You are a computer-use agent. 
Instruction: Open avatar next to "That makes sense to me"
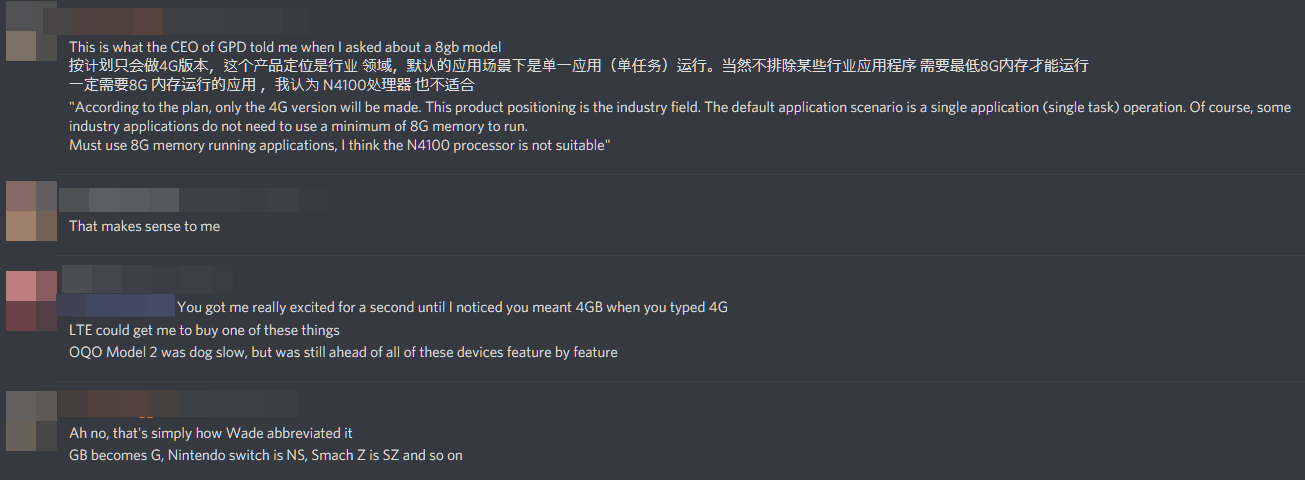(31, 211)
